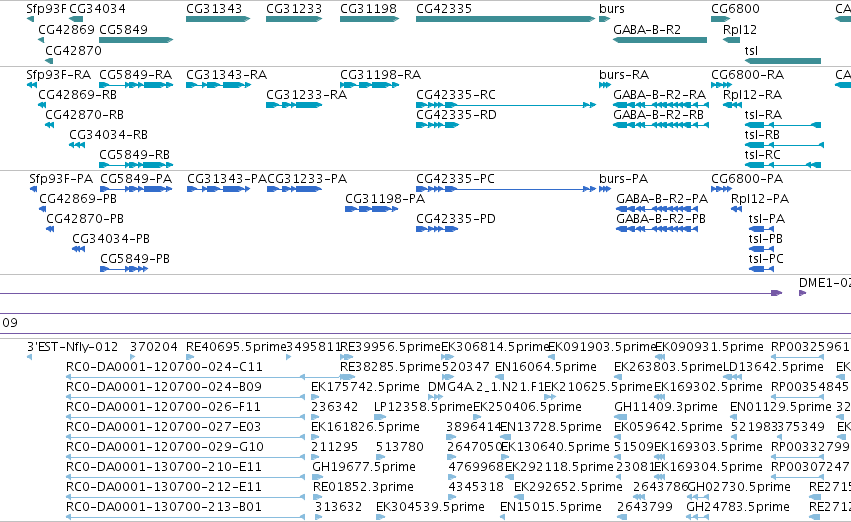Select protein CG42335-PC feature
The width and height of the screenshot is (851, 522).
pyautogui.click(x=506, y=189)
